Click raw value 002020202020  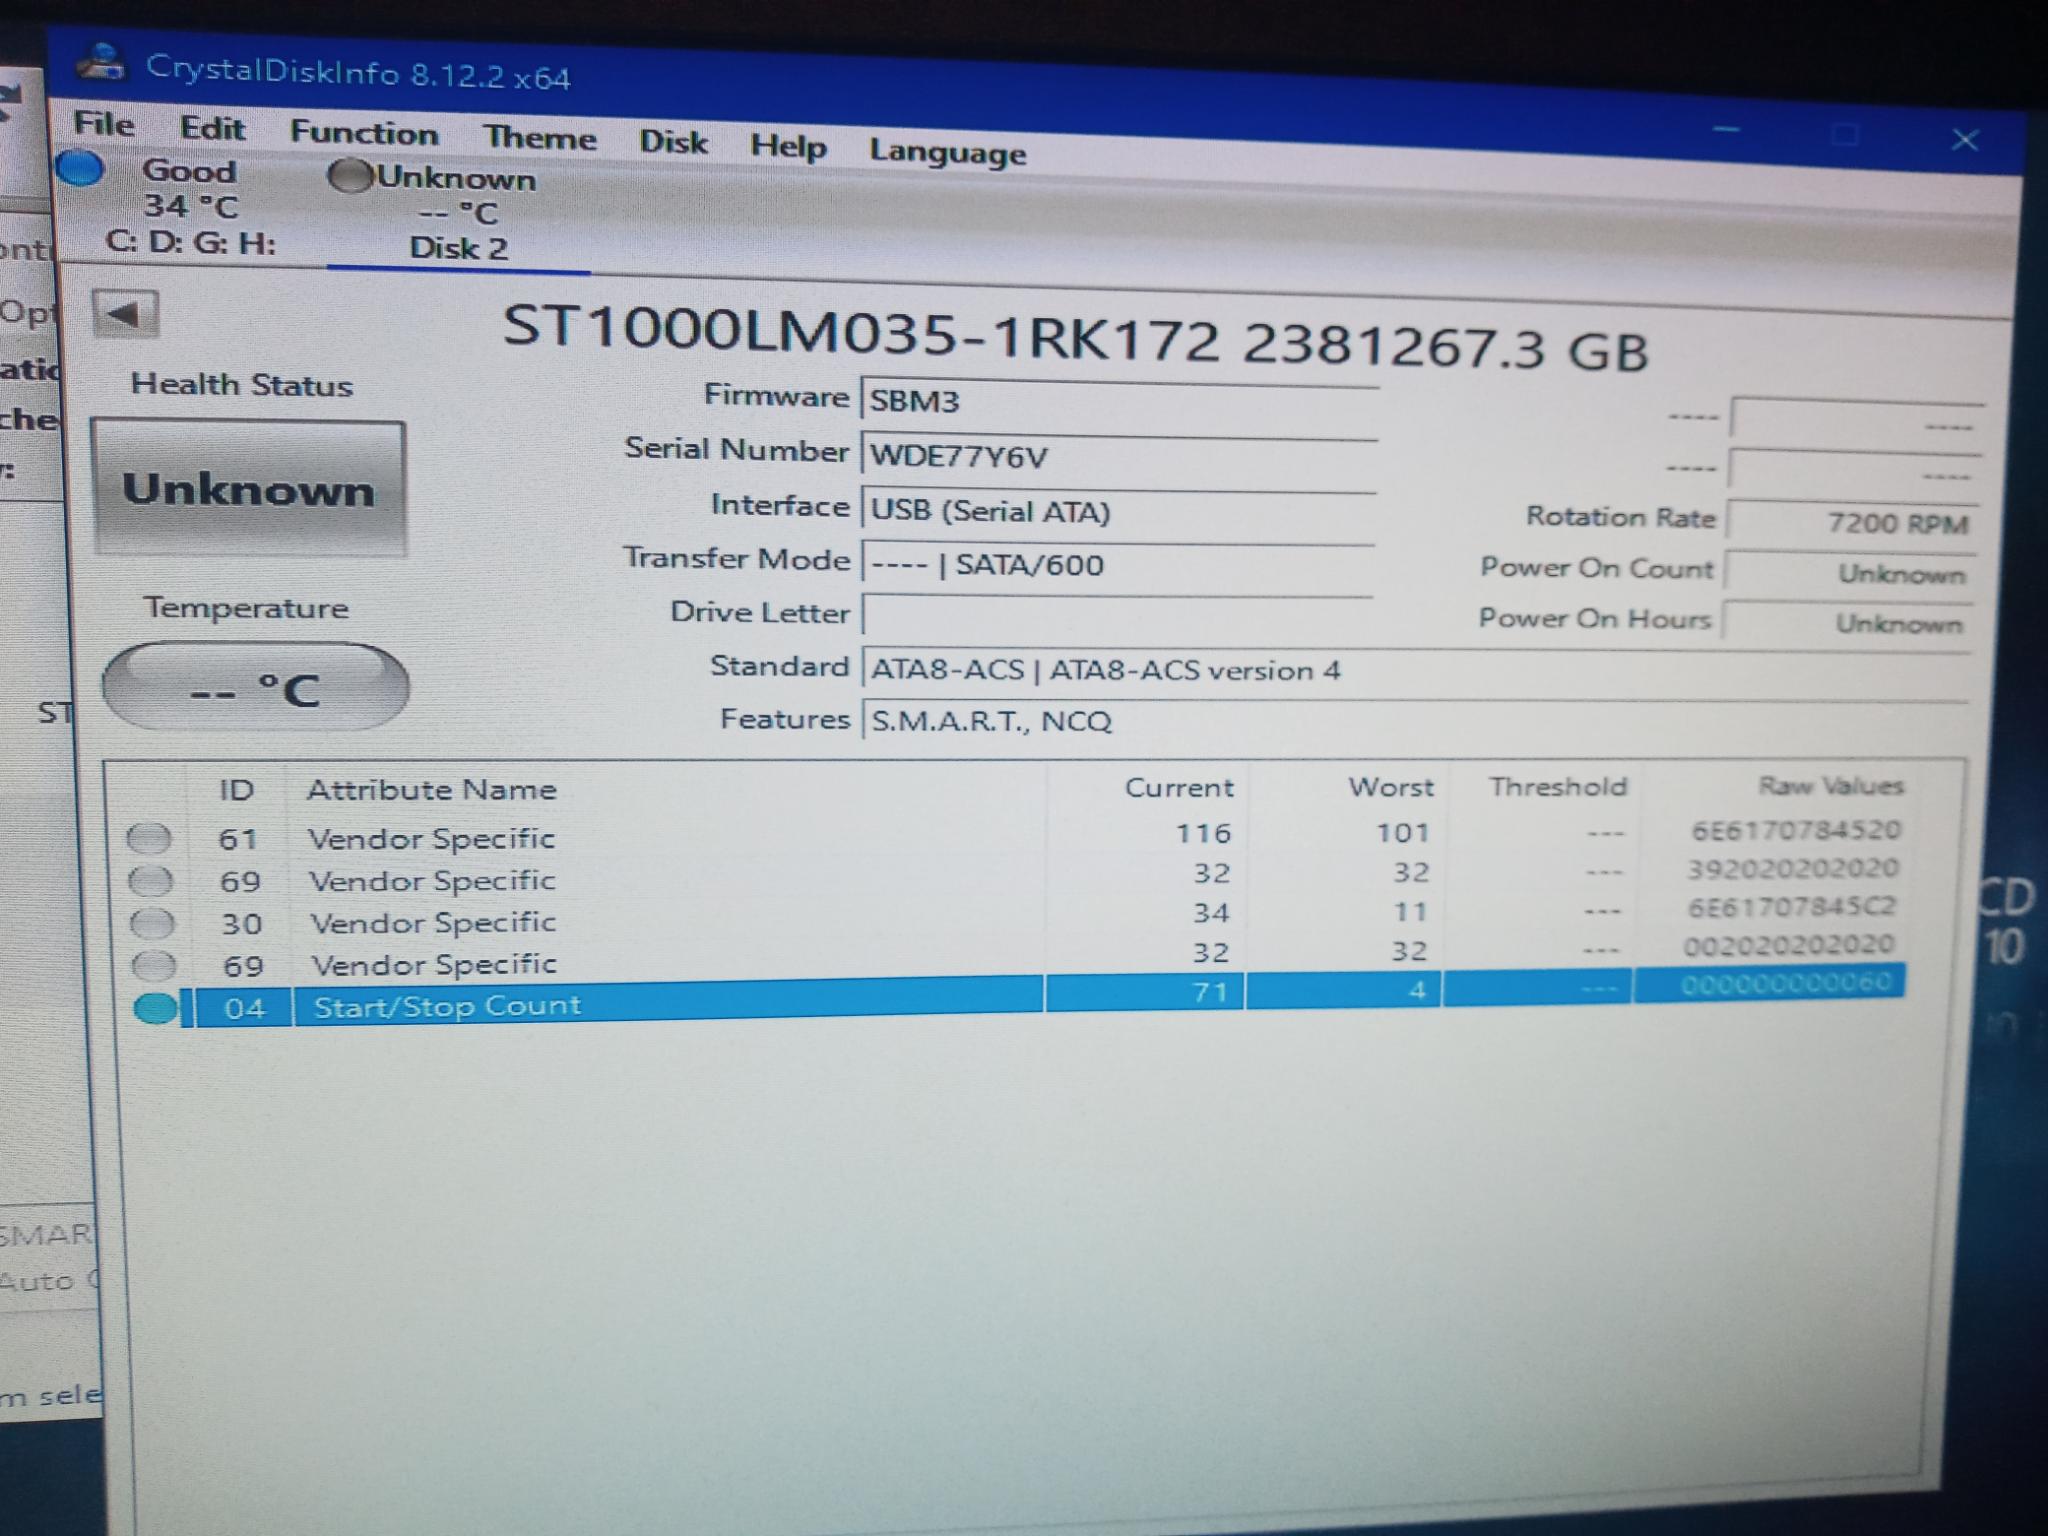coord(1790,944)
